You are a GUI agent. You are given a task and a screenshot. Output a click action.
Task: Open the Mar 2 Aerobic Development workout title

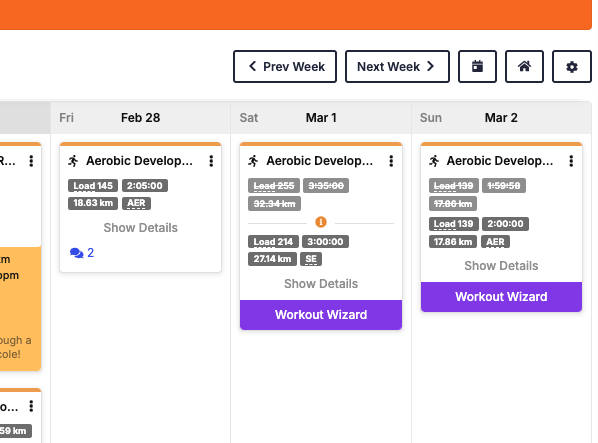pos(500,161)
